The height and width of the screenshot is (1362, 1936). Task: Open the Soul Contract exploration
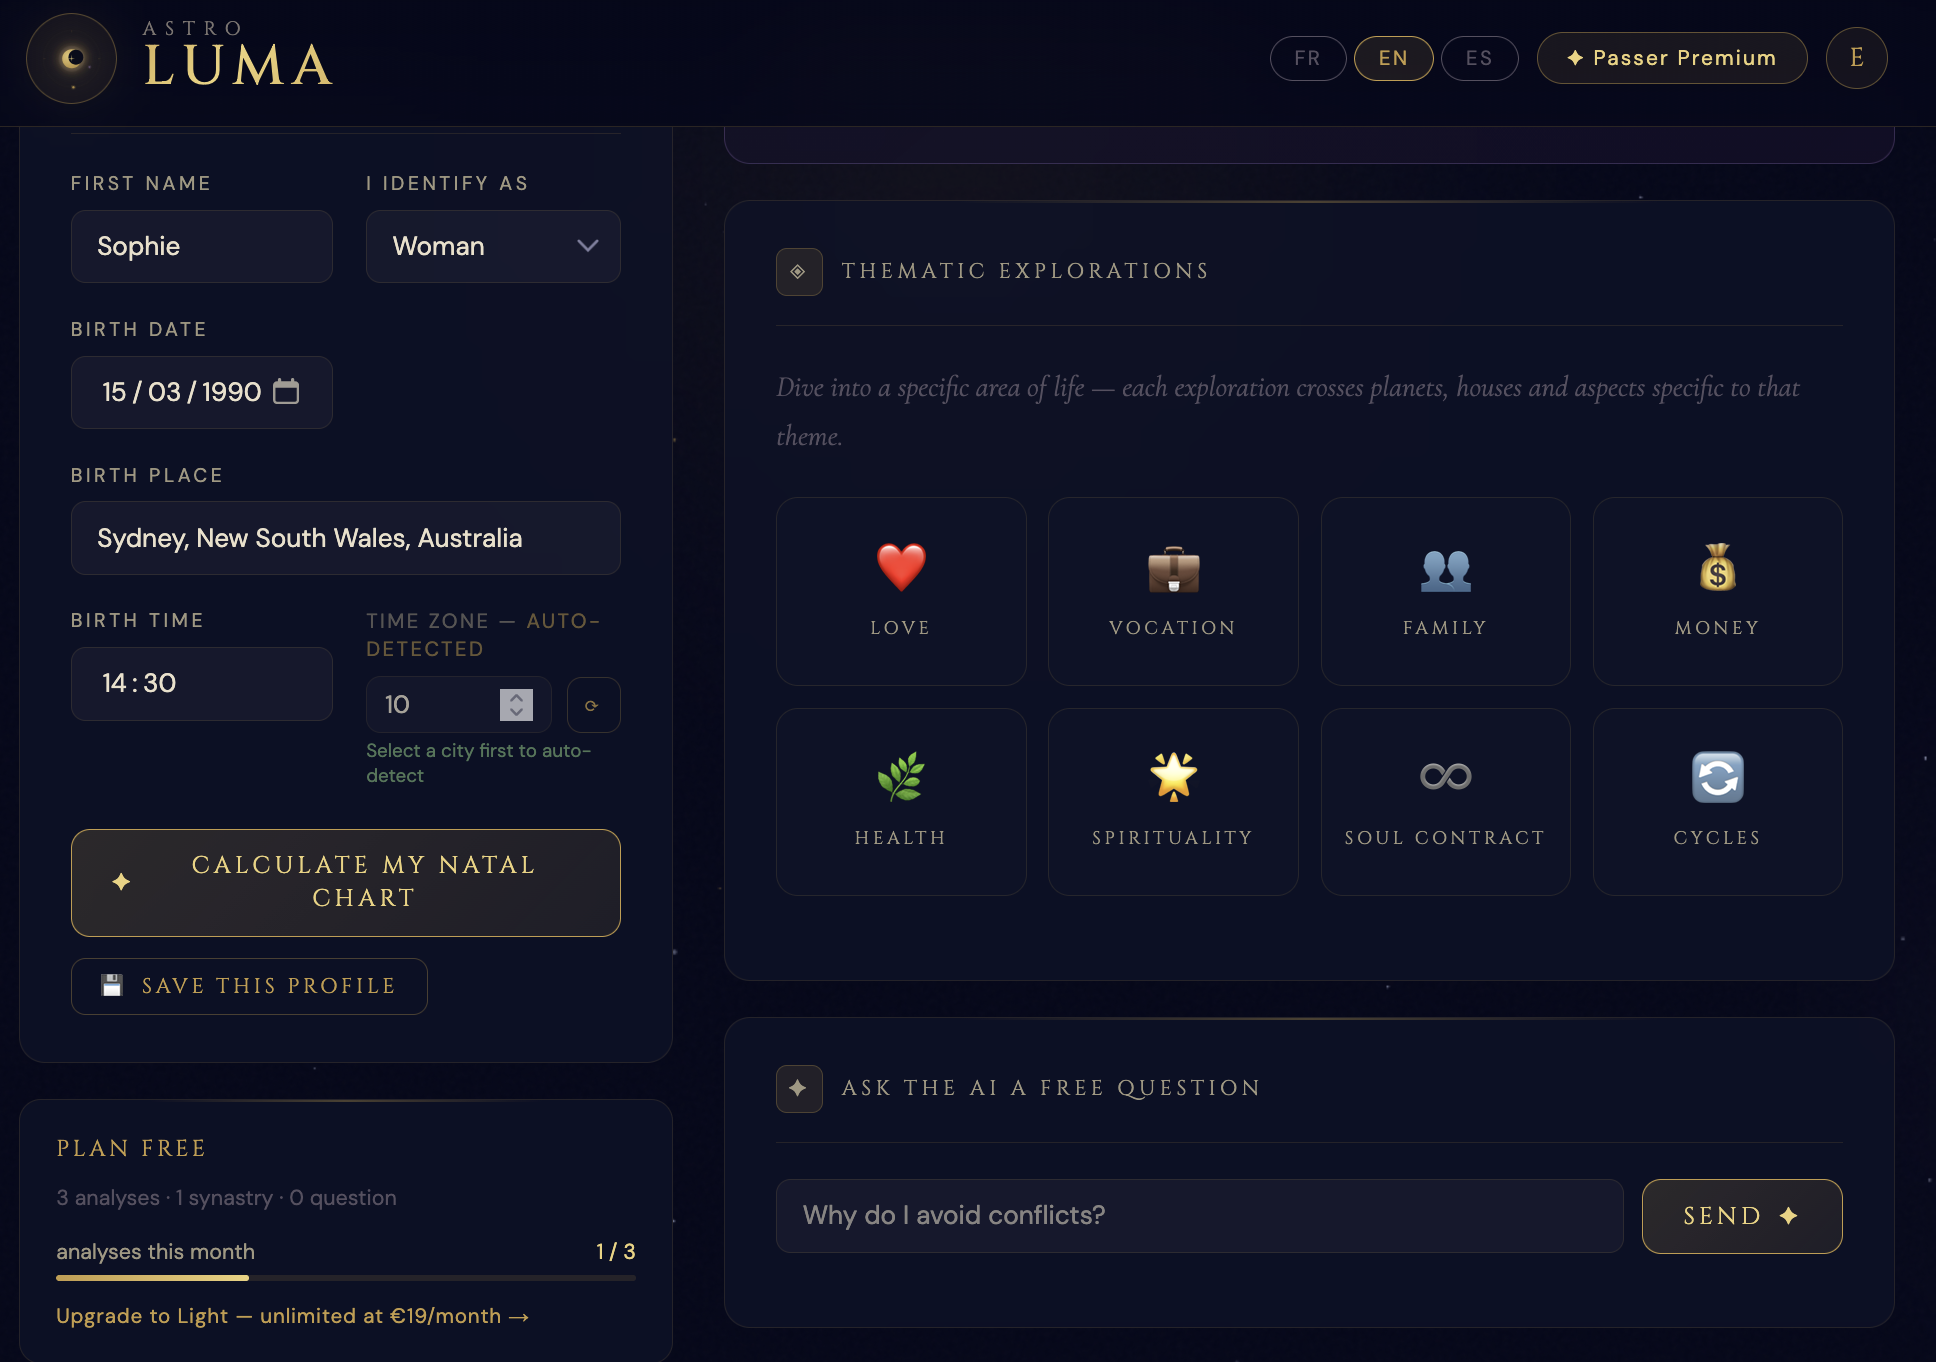tap(1444, 801)
